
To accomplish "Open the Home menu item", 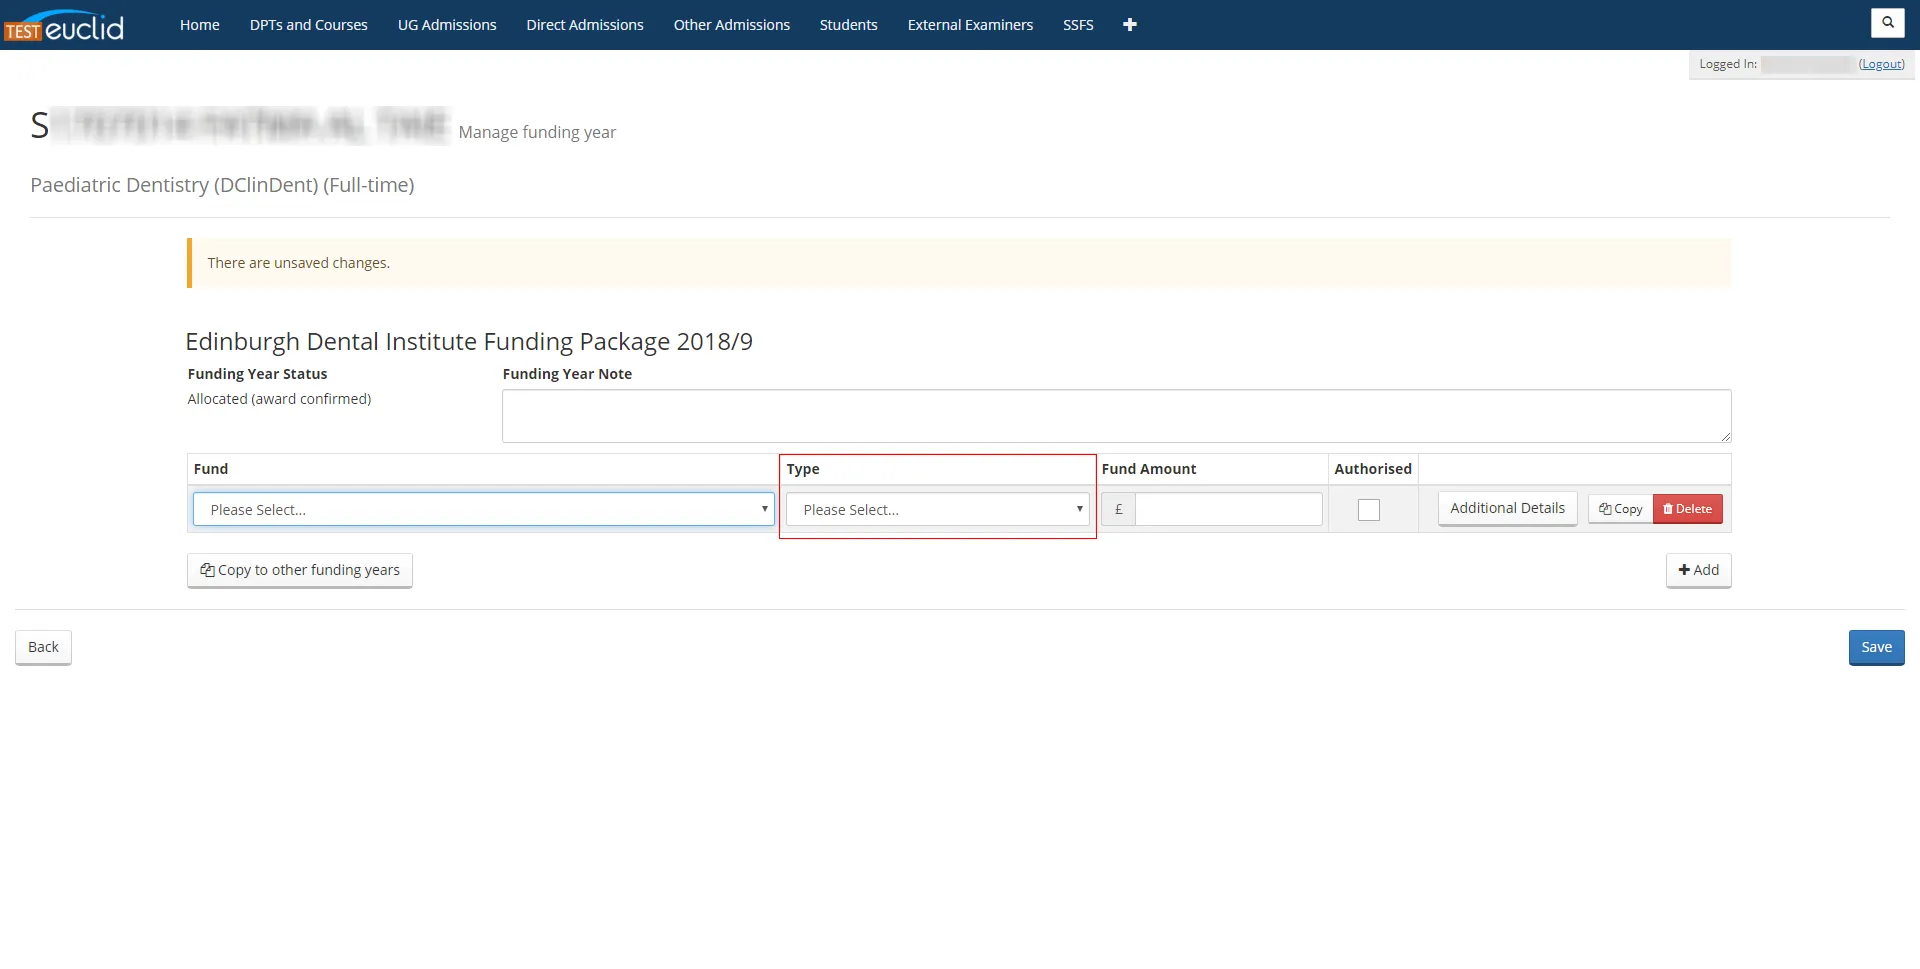I will coord(200,25).
